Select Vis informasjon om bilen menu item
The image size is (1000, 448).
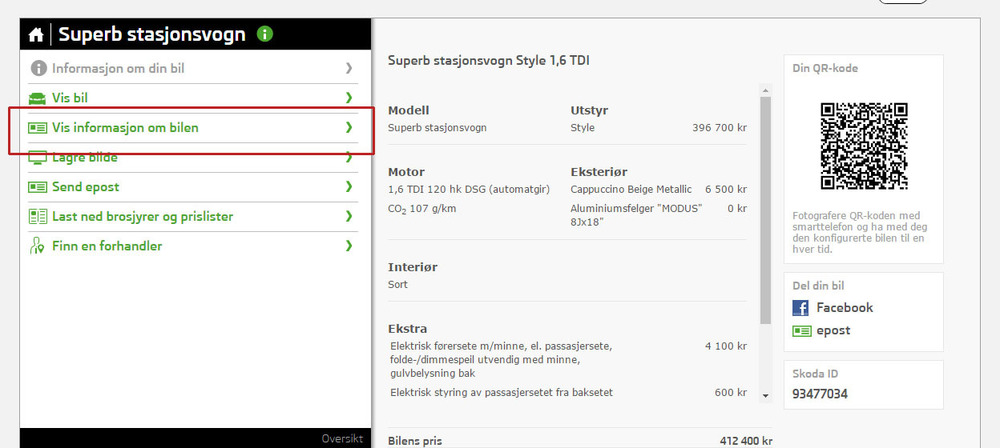125,128
